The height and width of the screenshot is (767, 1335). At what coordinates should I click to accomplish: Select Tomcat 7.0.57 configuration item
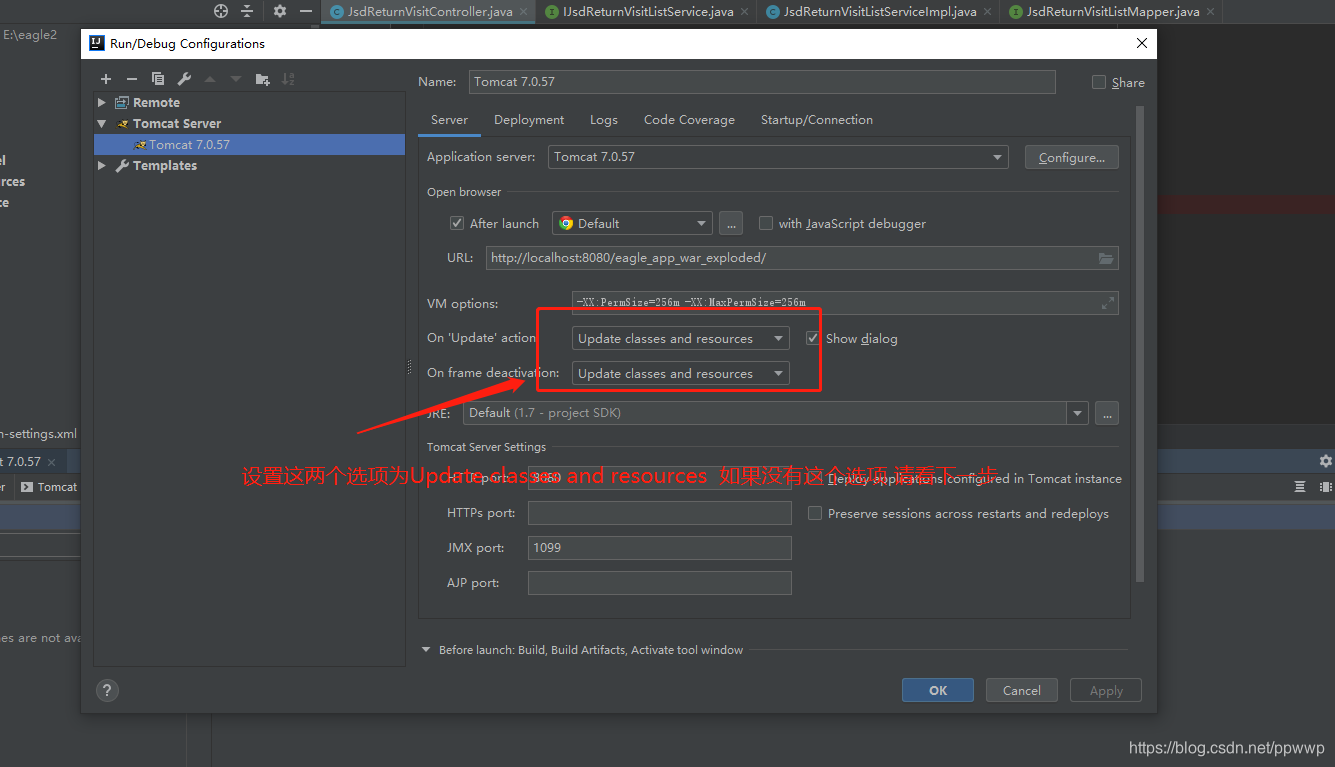[x=250, y=144]
